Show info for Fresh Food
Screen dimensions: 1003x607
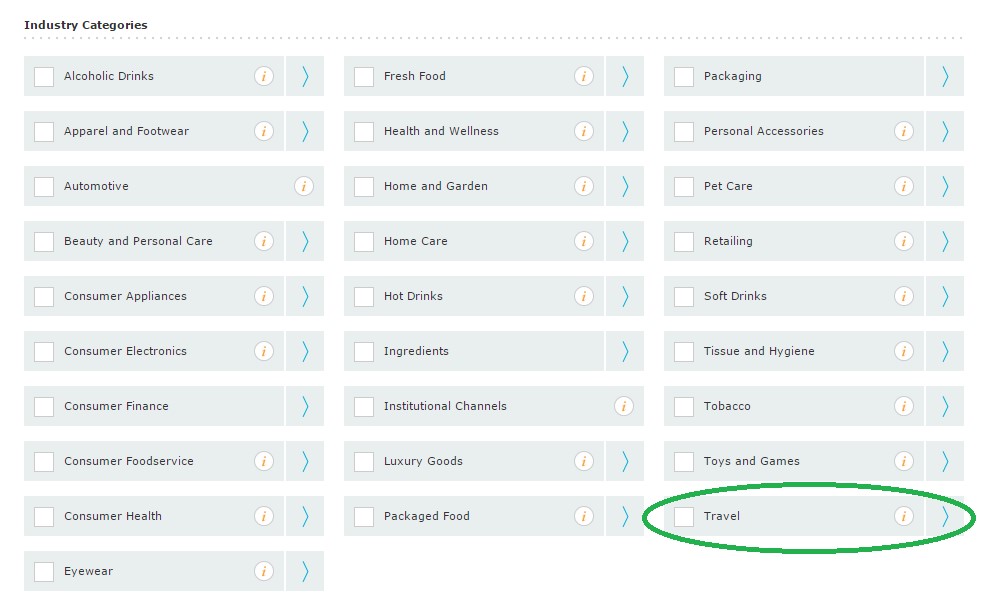coord(584,76)
